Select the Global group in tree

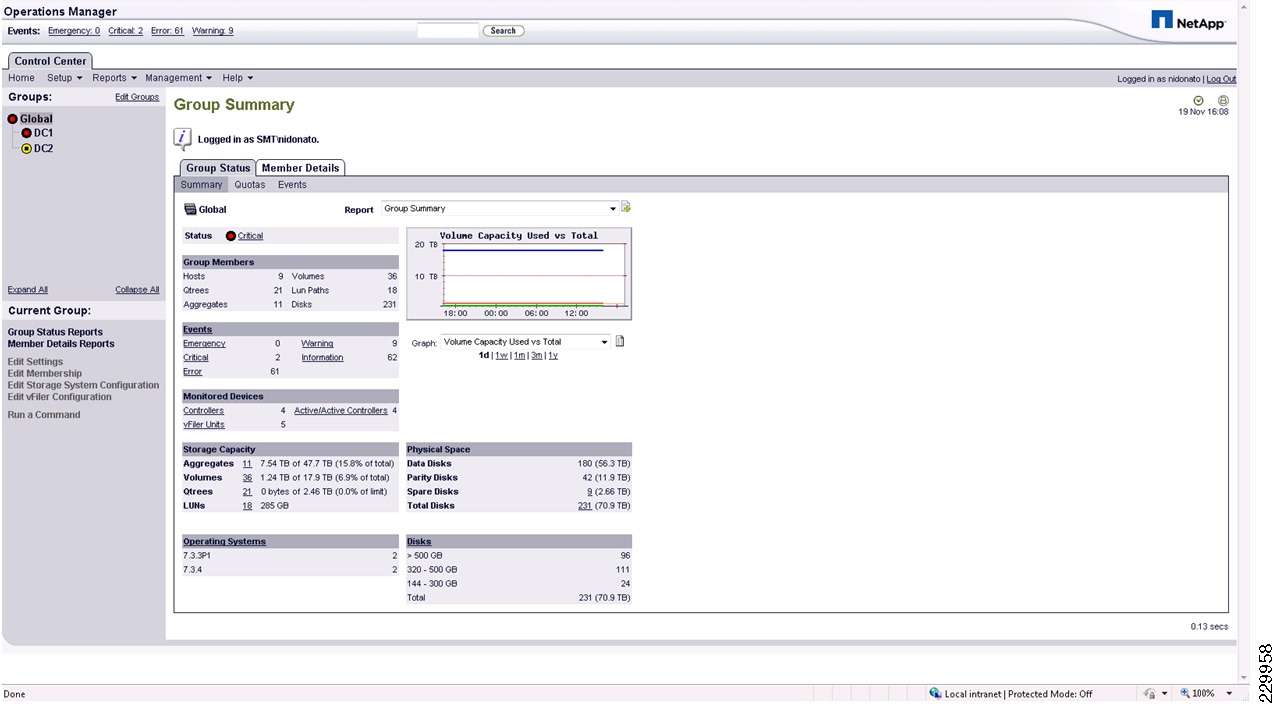[36, 119]
